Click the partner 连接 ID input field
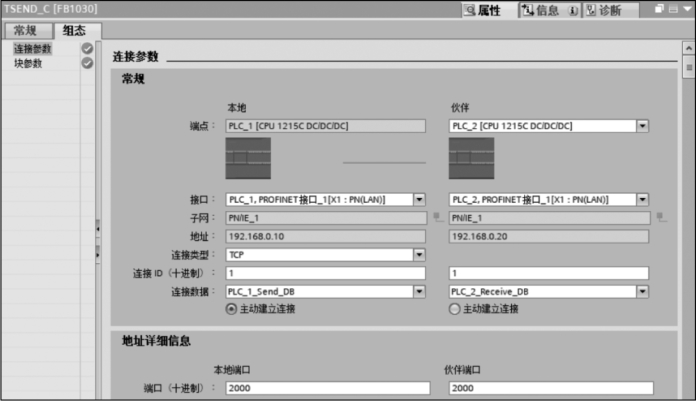696x401 pixels. click(x=549, y=273)
